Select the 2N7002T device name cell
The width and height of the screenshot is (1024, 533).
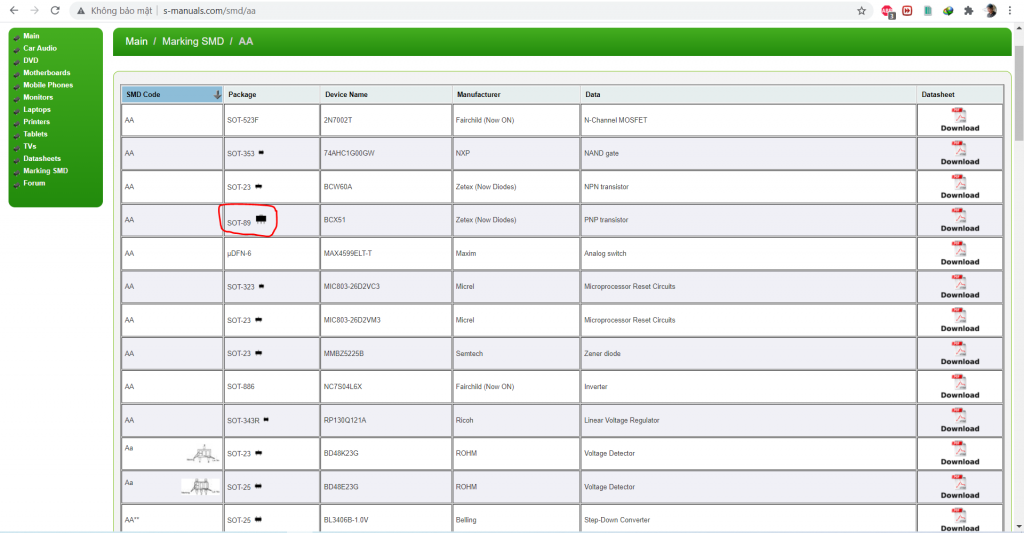386,120
